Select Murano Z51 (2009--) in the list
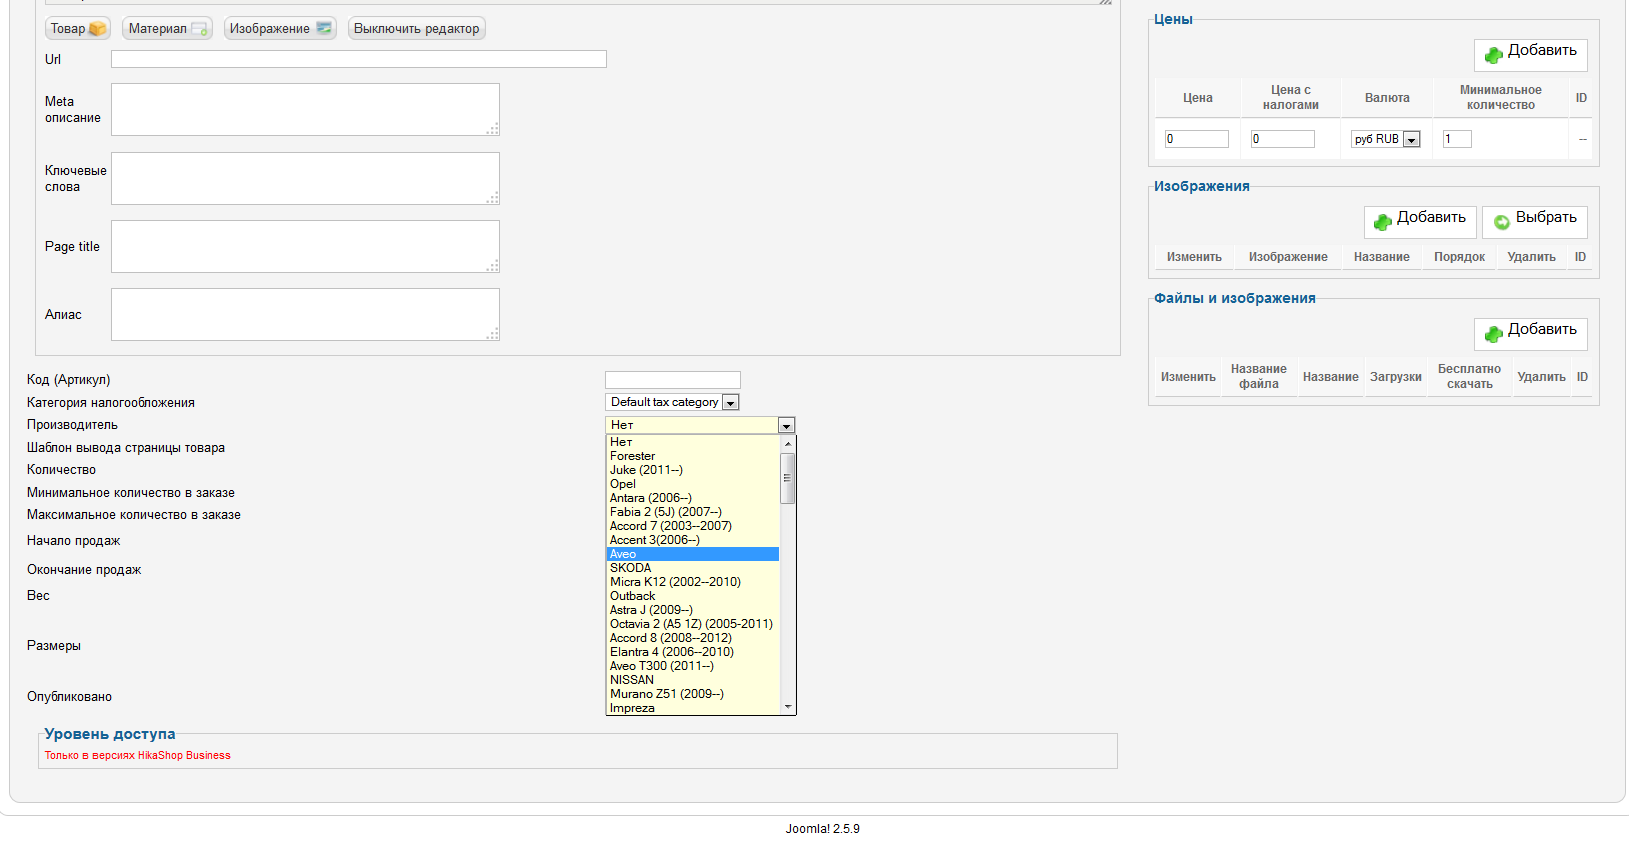Image resolution: width=1629 pixels, height=854 pixels. pos(667,694)
